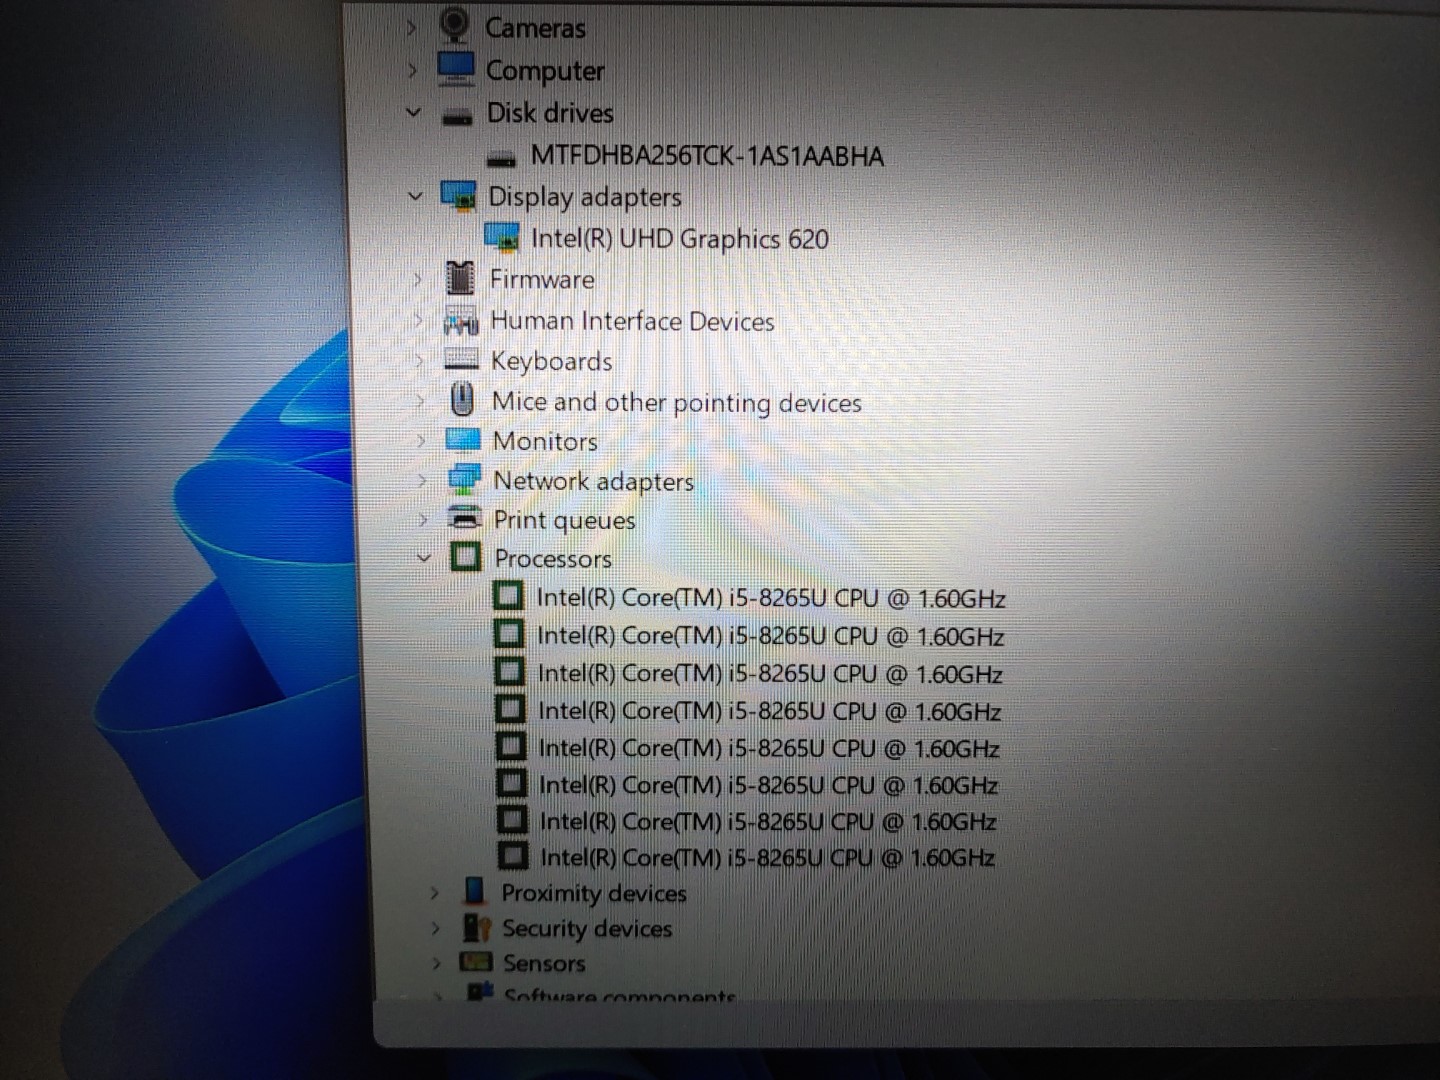Click the Human Interface Devices icon
This screenshot has width=1440, height=1080.
(461, 321)
